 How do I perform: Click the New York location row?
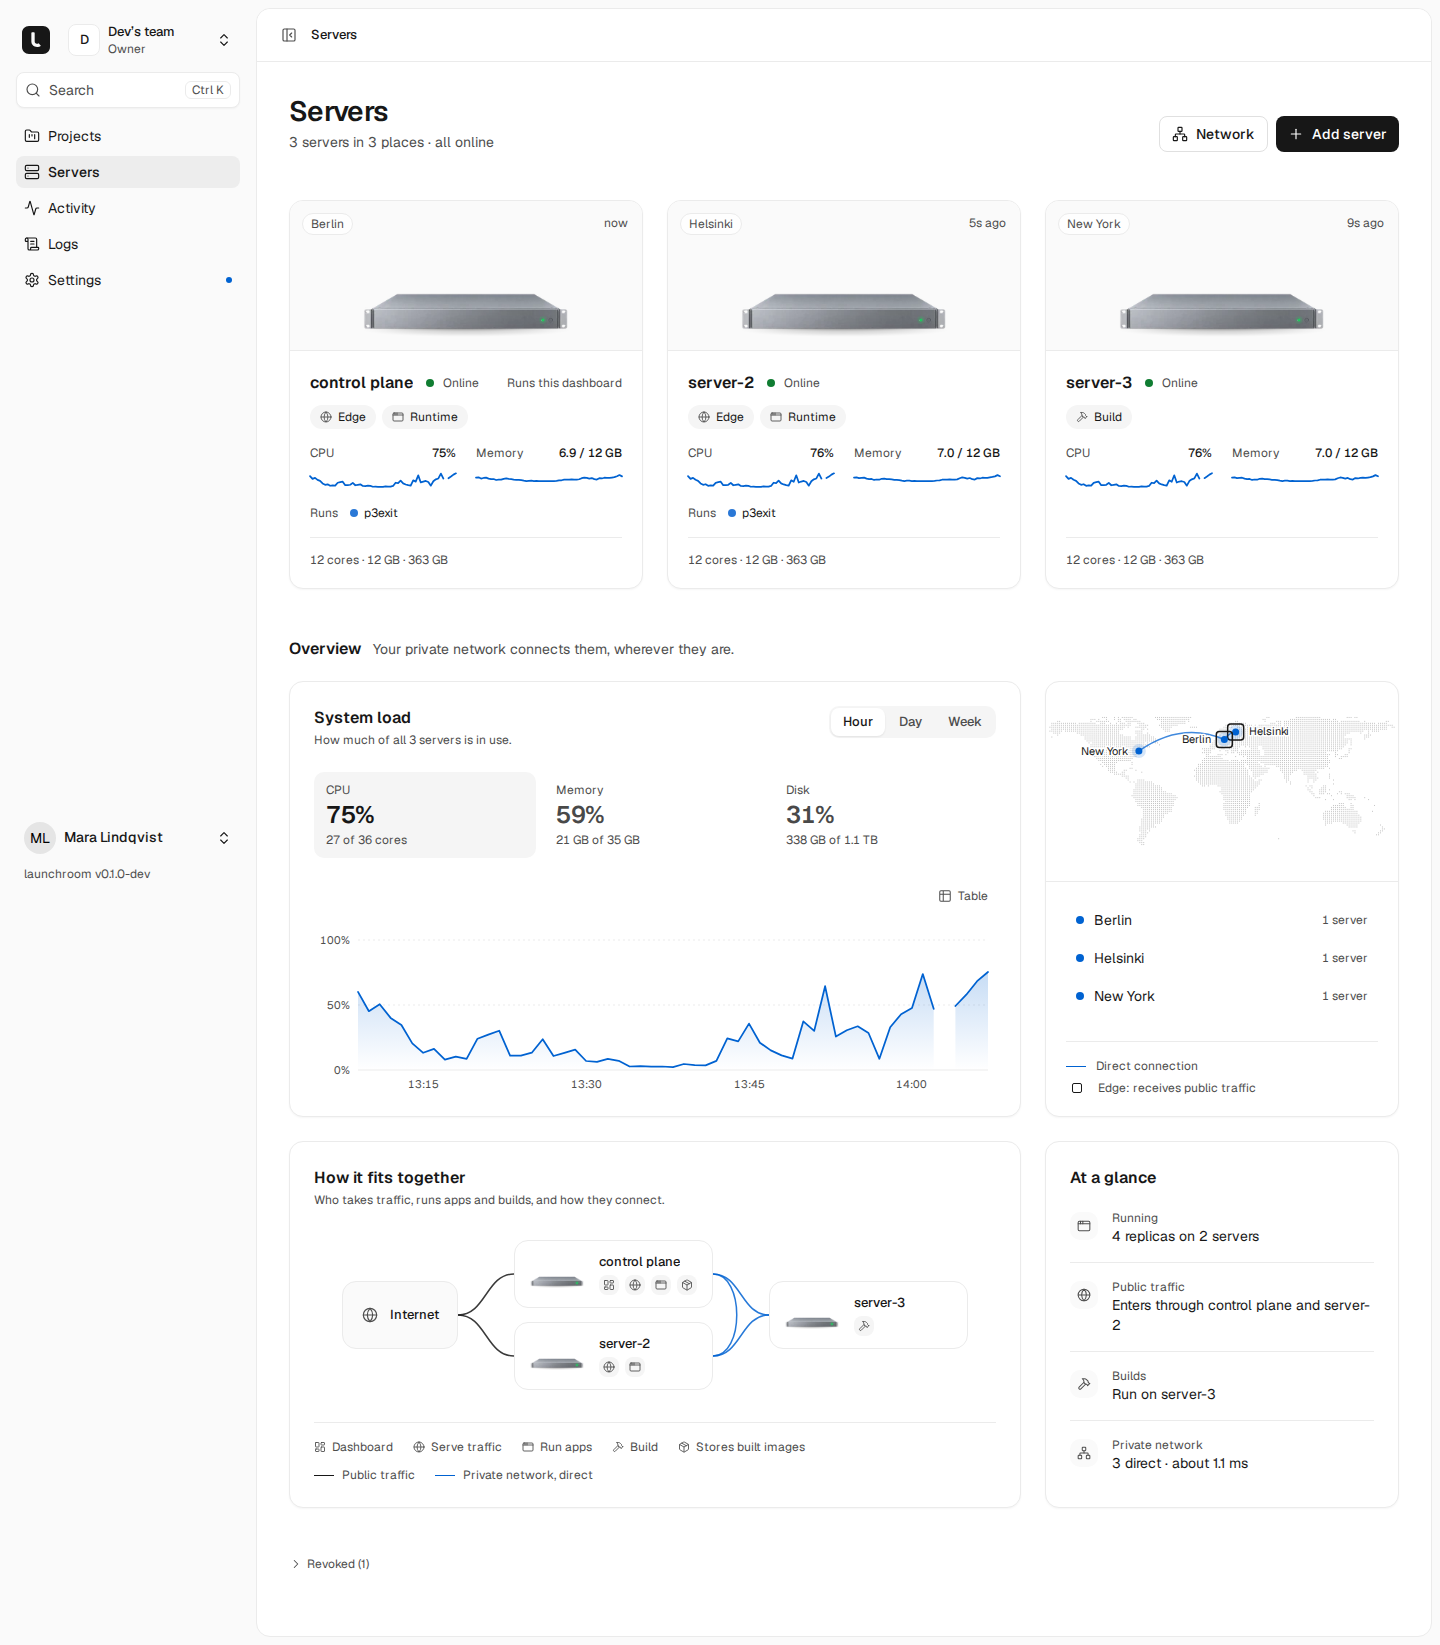pyautogui.click(x=1222, y=996)
